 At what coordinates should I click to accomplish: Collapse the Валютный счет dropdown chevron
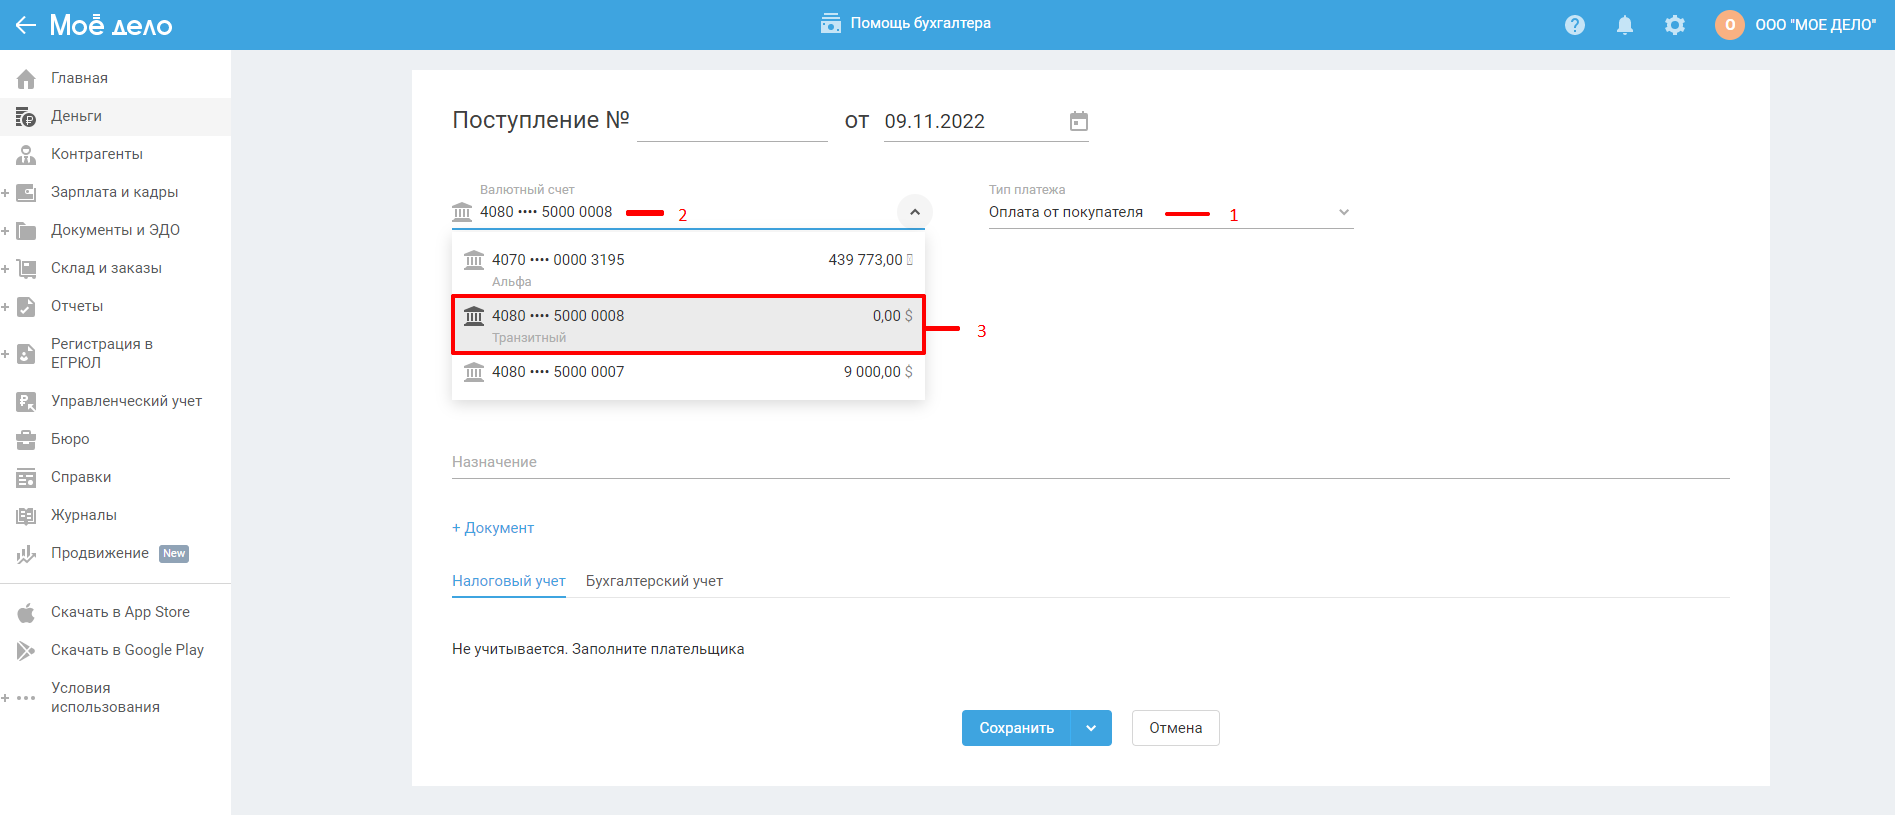pyautogui.click(x=914, y=212)
